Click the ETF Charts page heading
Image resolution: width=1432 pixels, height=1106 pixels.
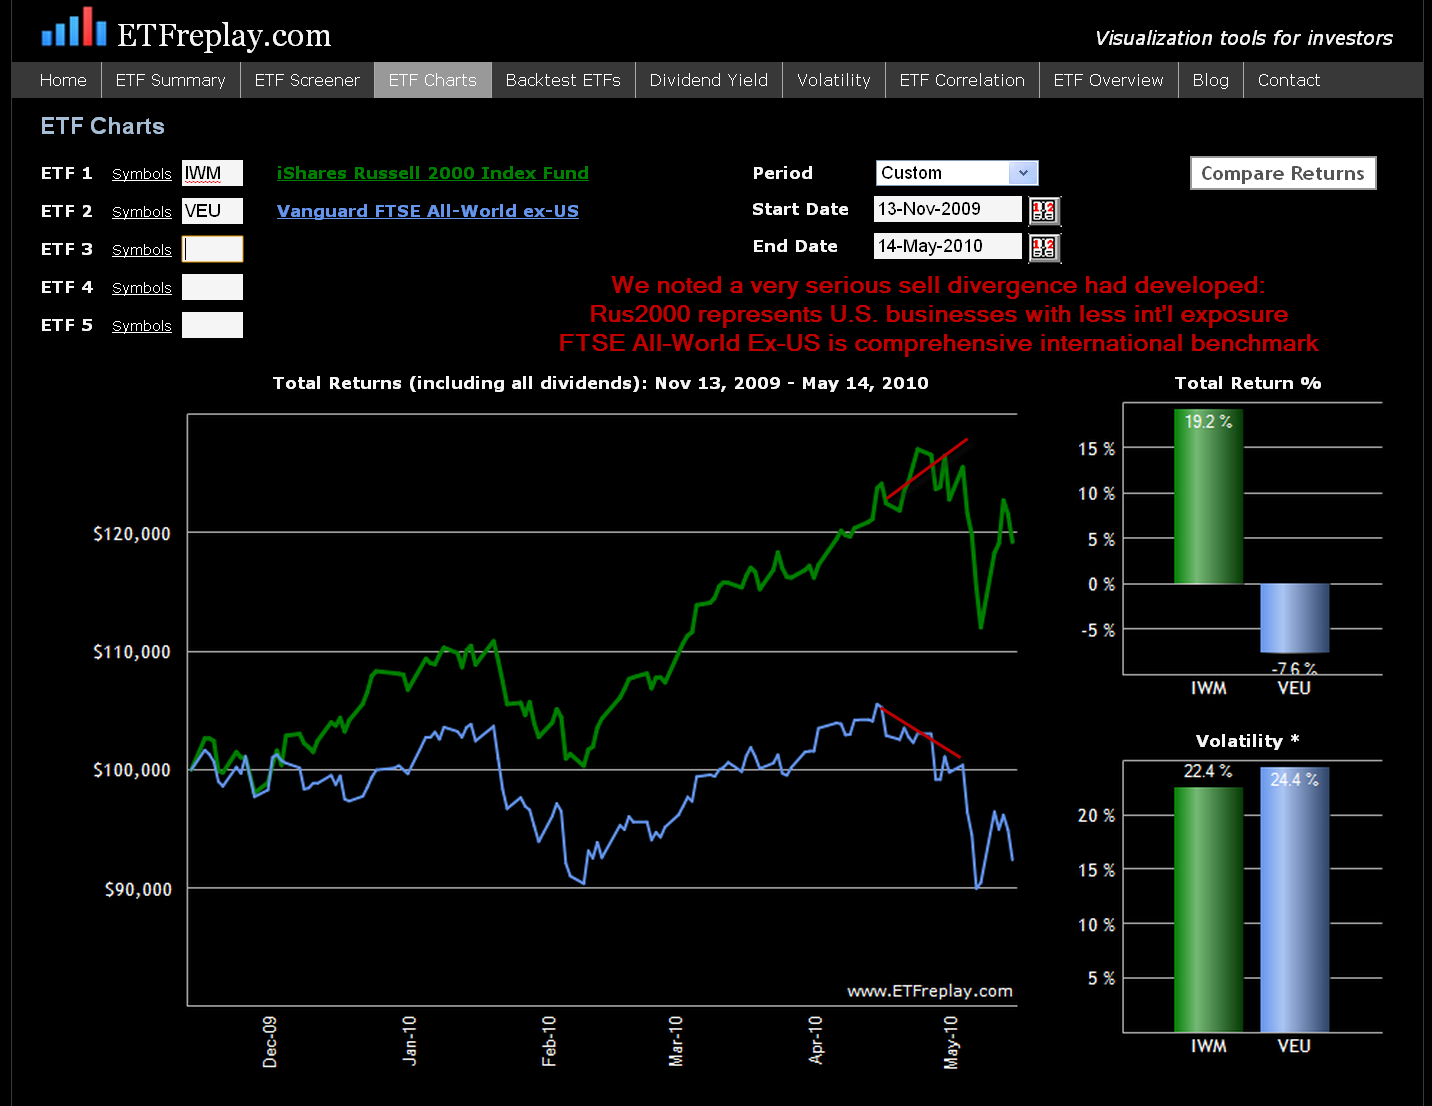point(103,126)
